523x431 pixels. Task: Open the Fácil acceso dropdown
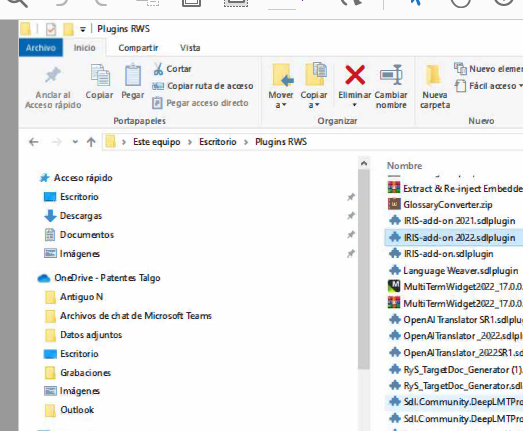point(488,86)
